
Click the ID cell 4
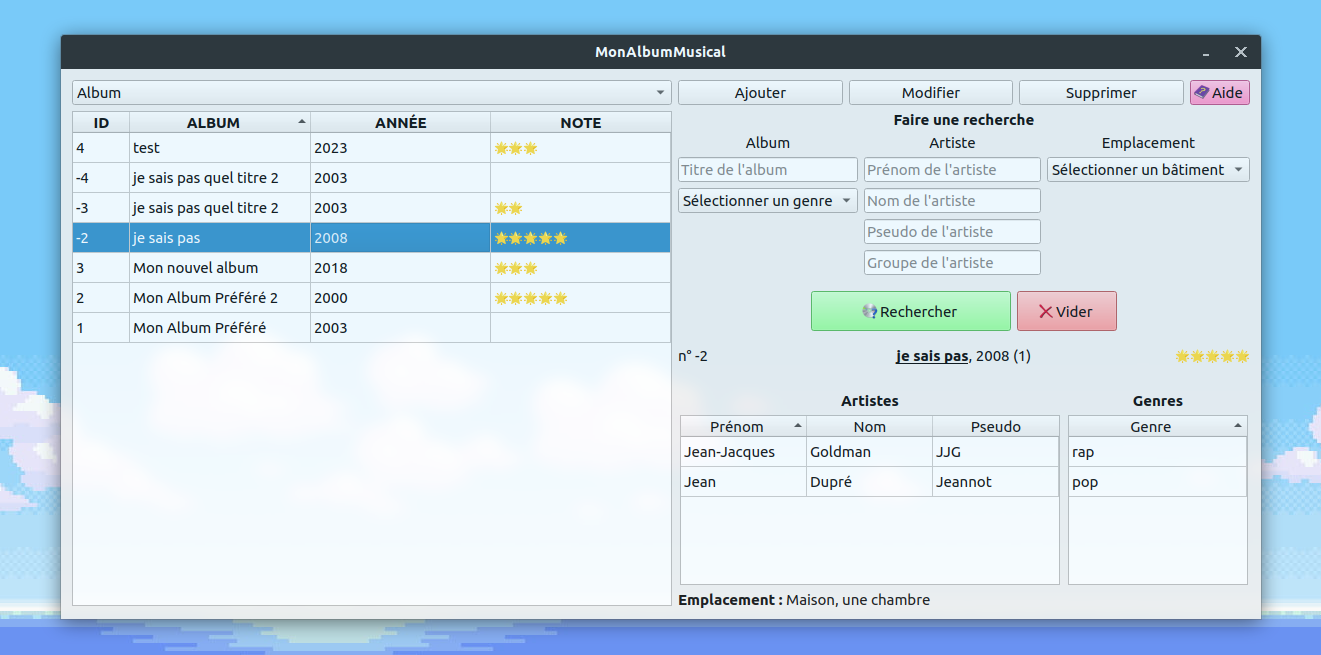tap(101, 148)
